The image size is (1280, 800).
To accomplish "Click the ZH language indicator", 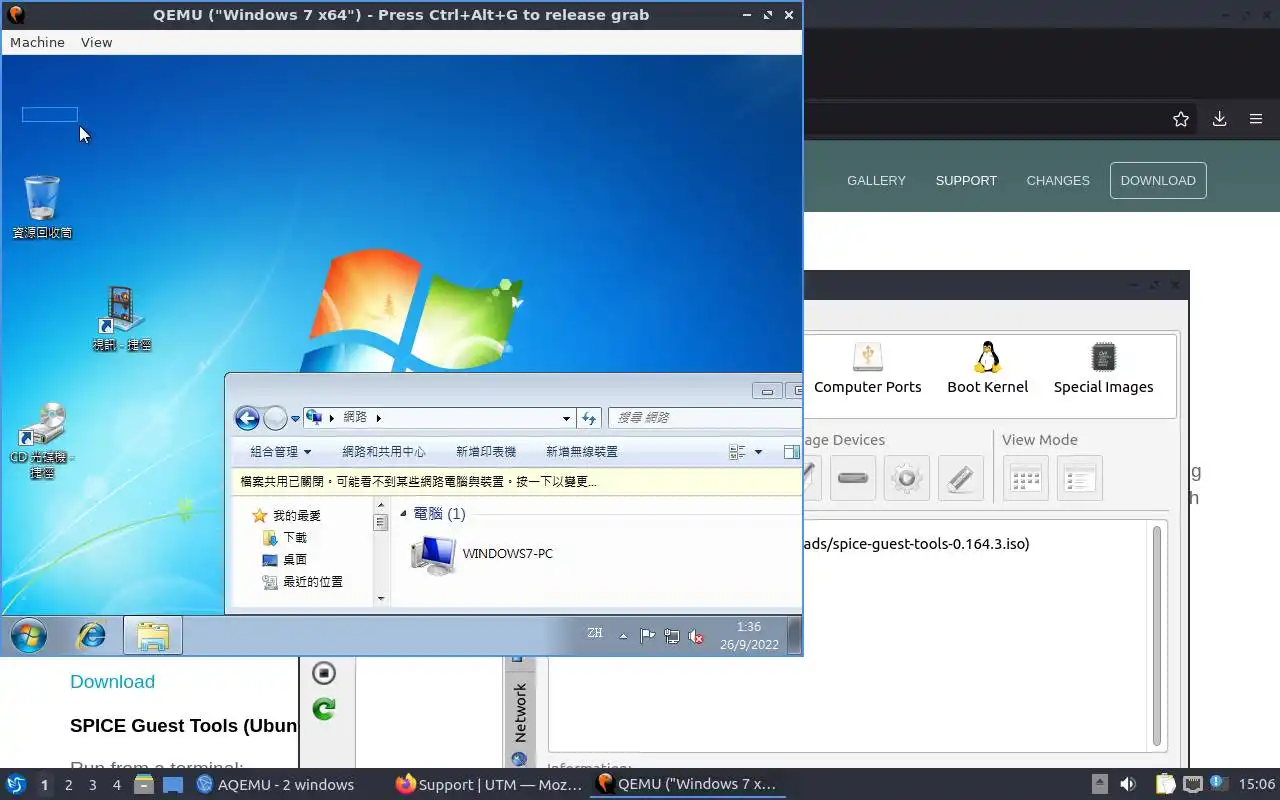I will pyautogui.click(x=595, y=633).
